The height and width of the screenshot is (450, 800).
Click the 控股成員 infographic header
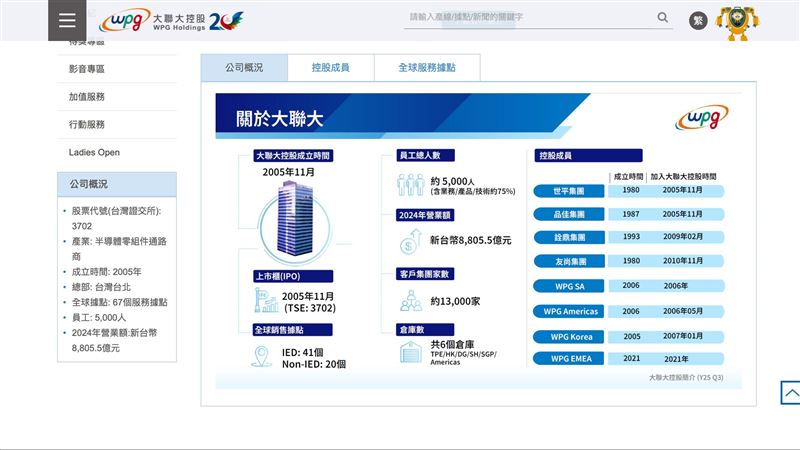tap(588, 155)
